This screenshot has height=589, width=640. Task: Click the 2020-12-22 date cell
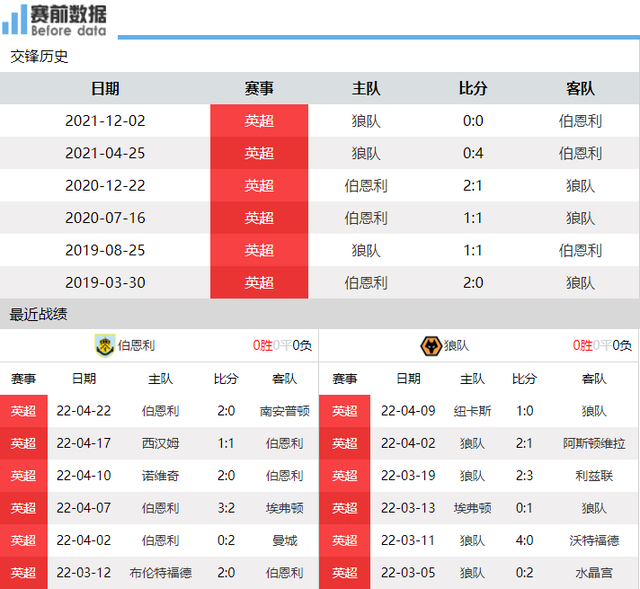[105, 186]
